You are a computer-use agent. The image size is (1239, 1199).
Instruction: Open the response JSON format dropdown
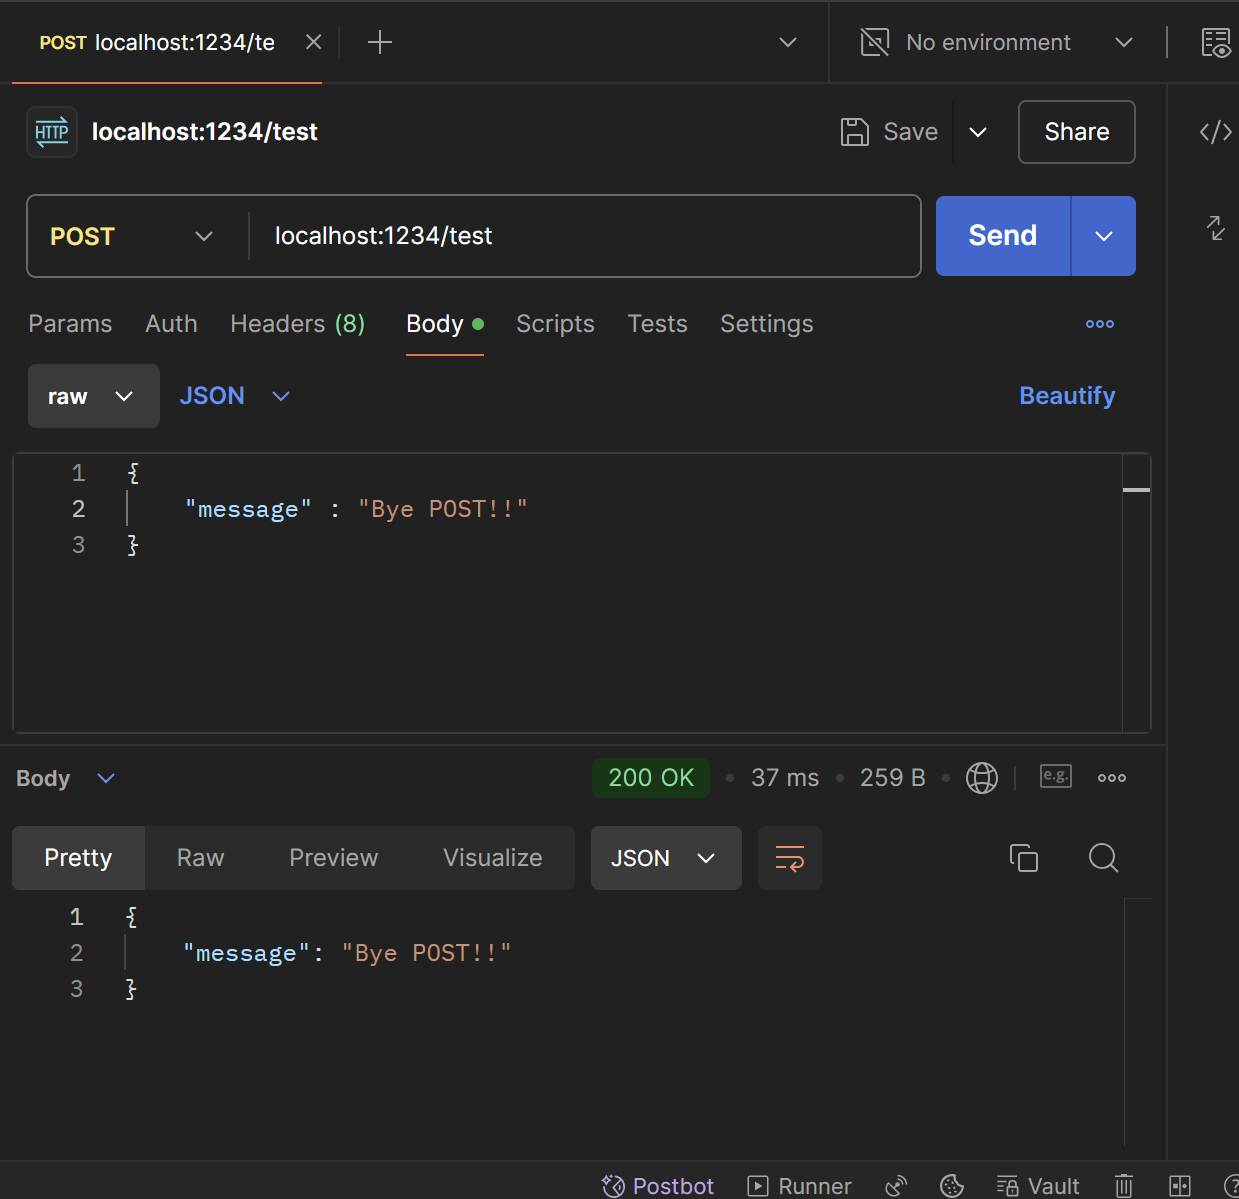pos(666,858)
